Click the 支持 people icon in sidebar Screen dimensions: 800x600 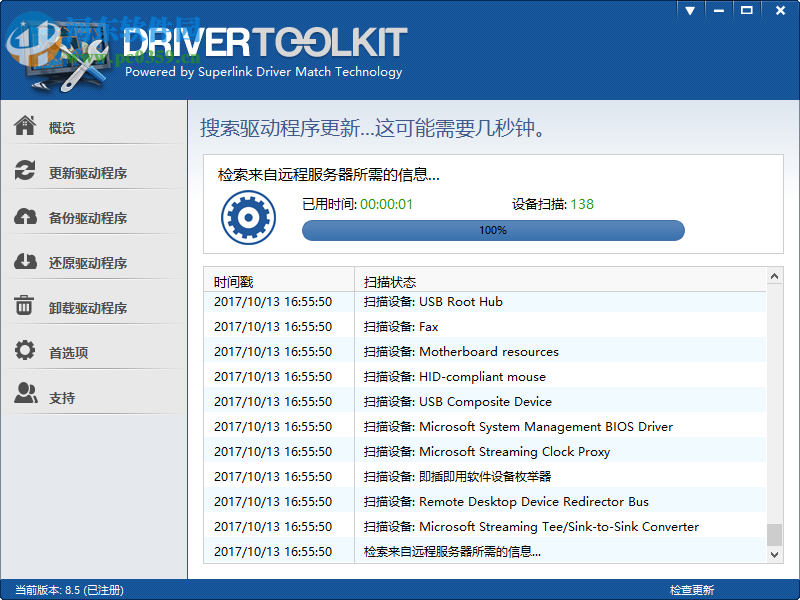coord(27,394)
